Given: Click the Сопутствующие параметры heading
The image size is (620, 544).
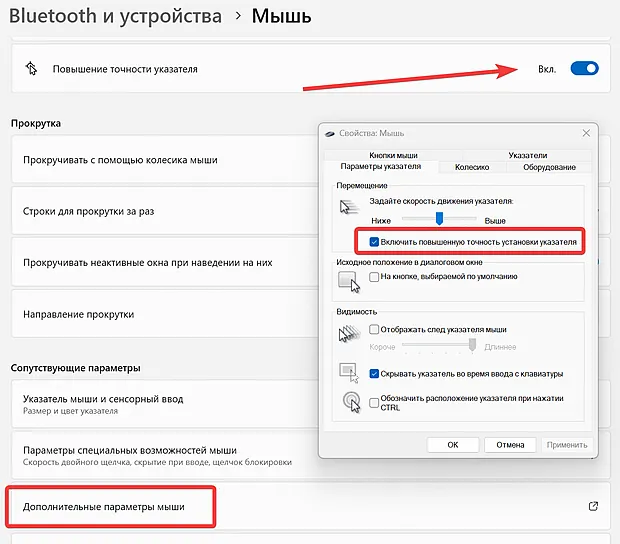Looking at the screenshot, I should coord(76,368).
